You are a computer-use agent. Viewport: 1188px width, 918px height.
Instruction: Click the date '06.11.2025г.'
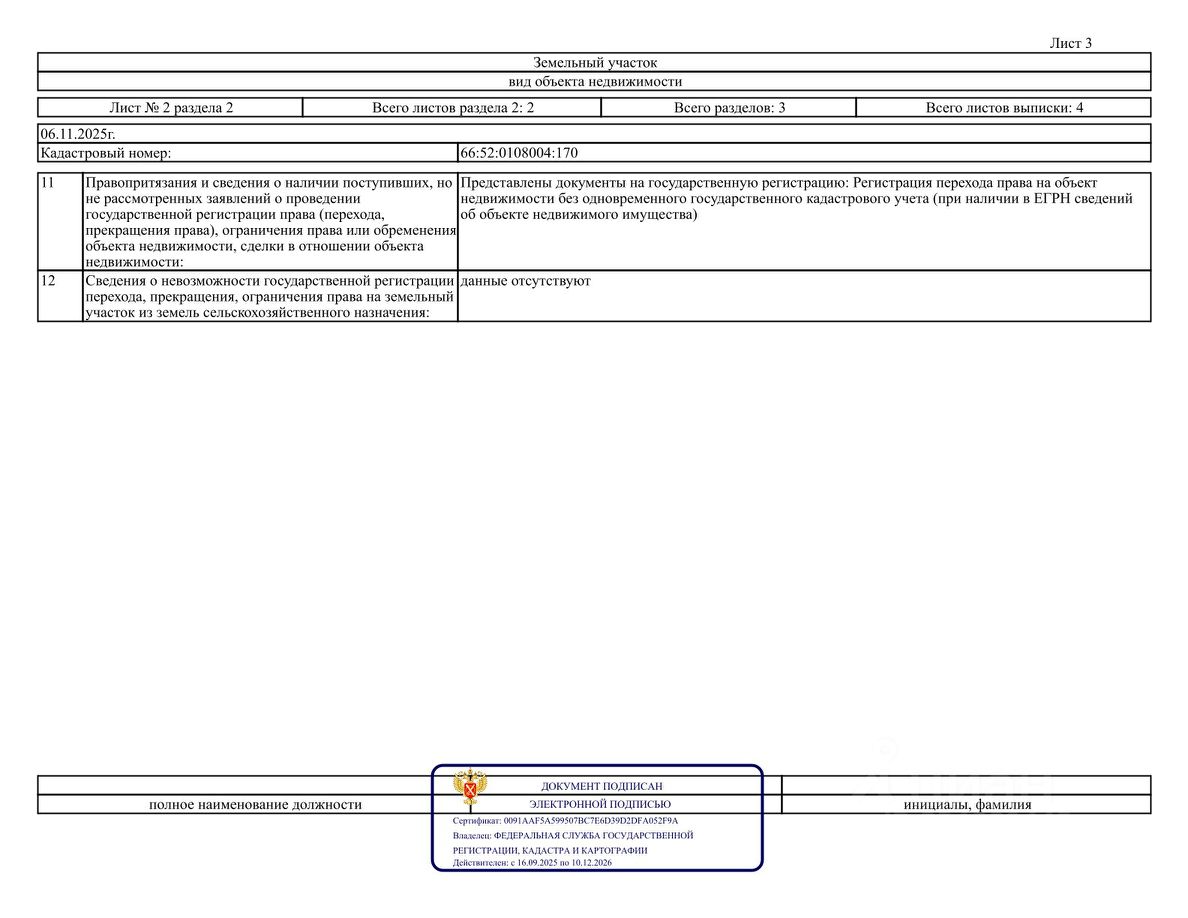pos(77,134)
